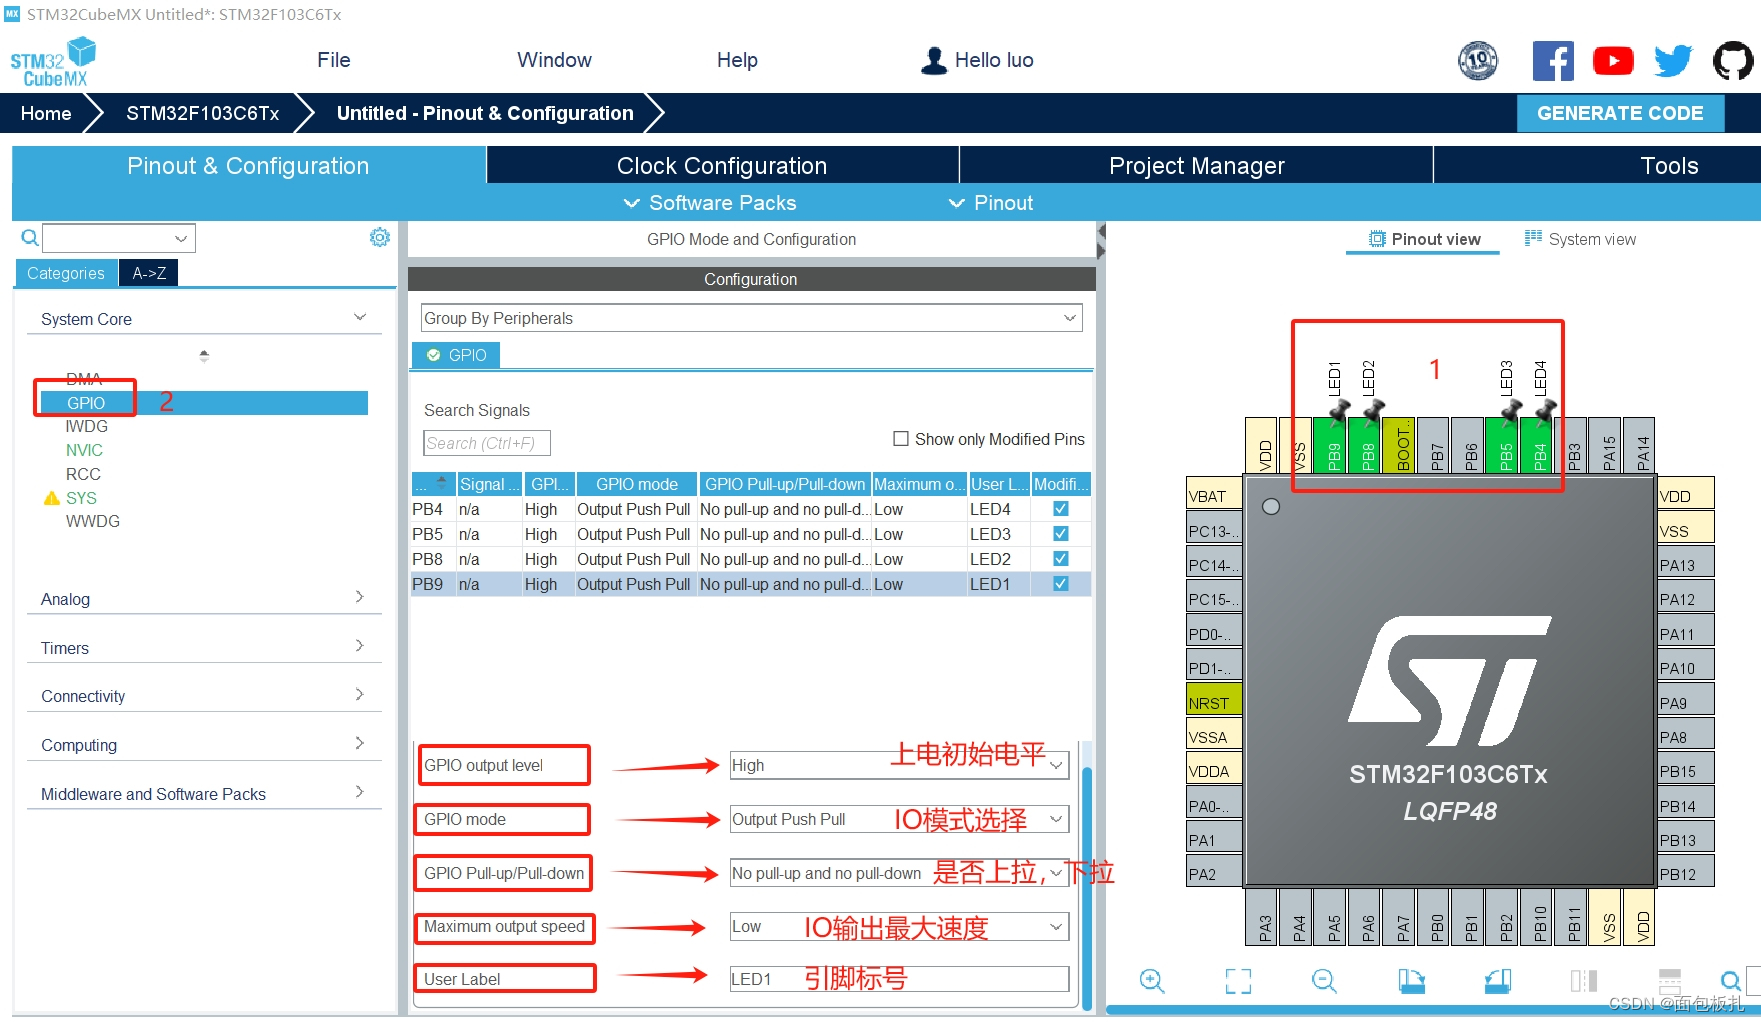Click the SYS warning triangle icon
1761x1022 pixels.
click(52, 498)
